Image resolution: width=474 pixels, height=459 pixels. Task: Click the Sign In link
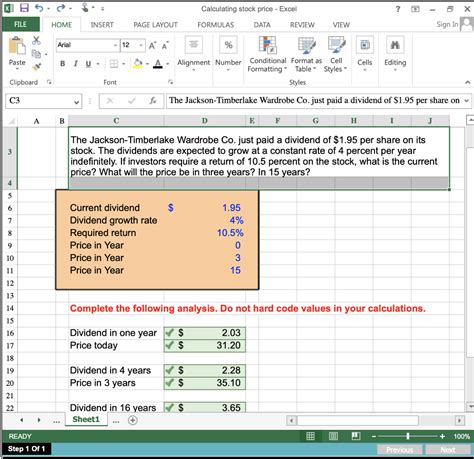pos(447,24)
